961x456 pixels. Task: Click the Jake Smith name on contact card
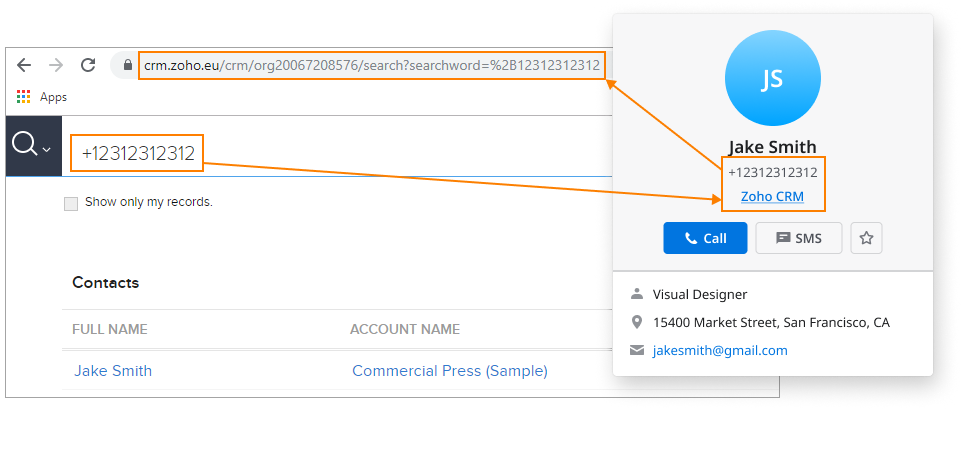point(773,147)
